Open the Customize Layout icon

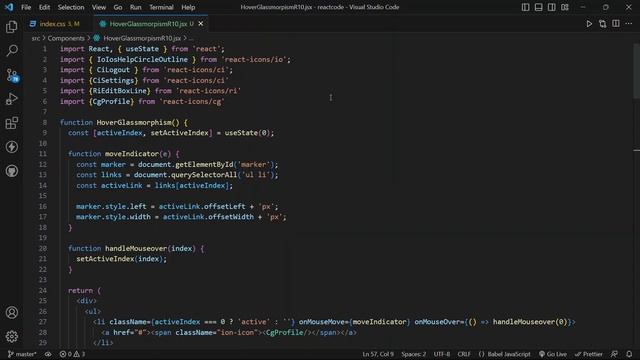(565, 7)
